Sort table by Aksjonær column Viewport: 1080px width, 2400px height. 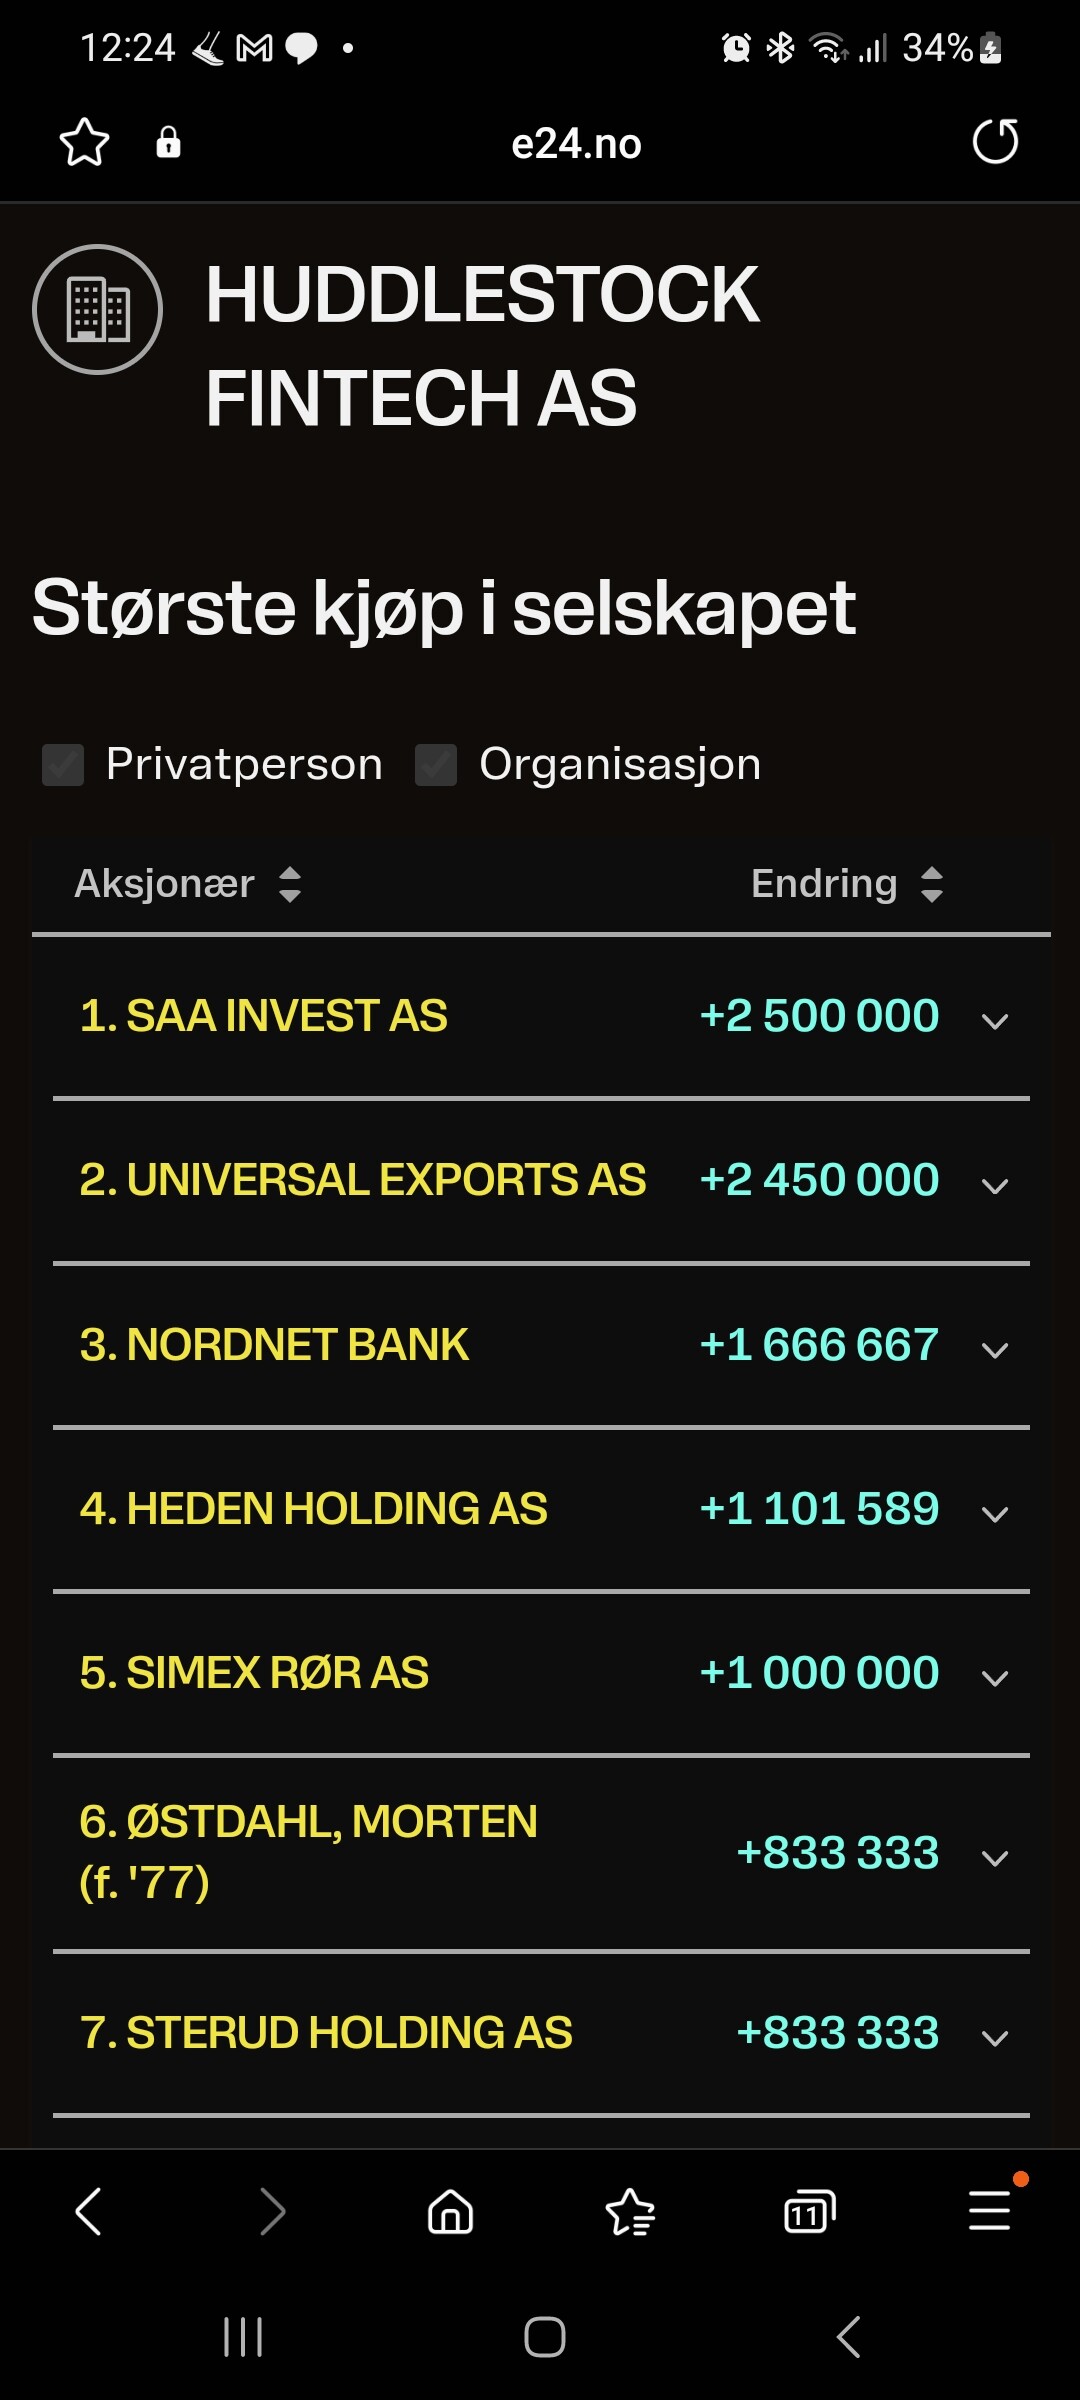click(x=189, y=884)
